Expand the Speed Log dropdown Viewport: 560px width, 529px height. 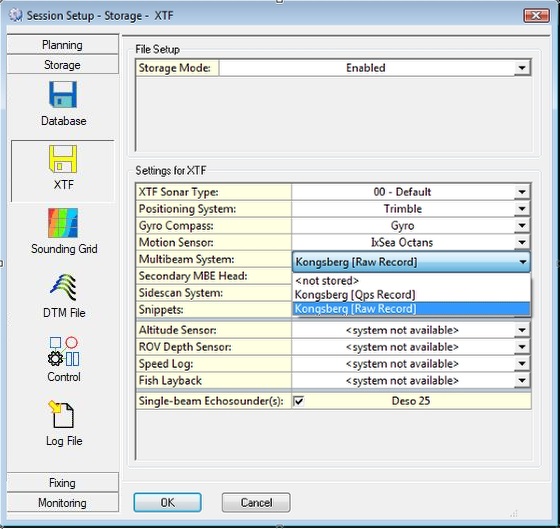tap(522, 364)
